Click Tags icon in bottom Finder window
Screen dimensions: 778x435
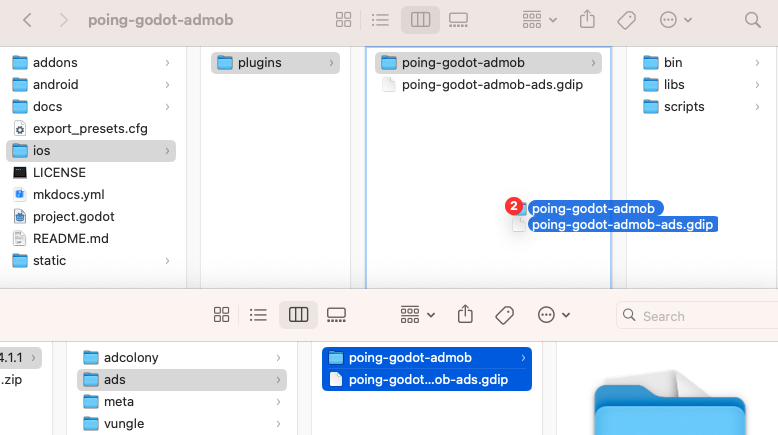[x=505, y=315]
